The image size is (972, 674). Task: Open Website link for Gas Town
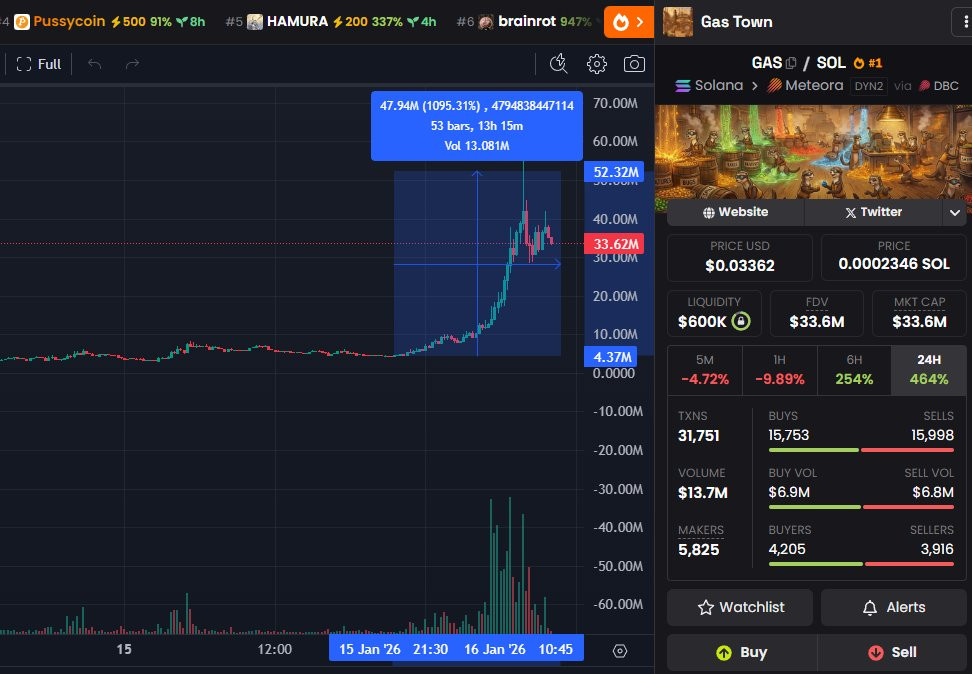(736, 212)
